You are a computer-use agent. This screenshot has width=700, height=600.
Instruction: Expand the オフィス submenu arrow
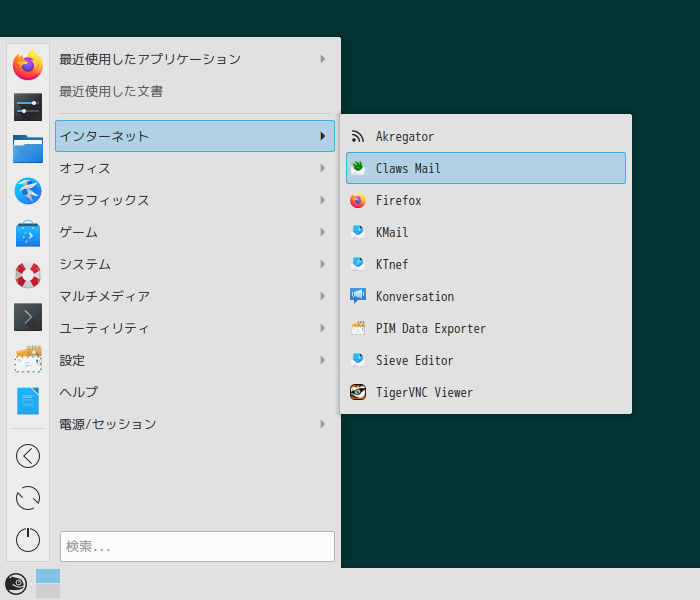(323, 168)
